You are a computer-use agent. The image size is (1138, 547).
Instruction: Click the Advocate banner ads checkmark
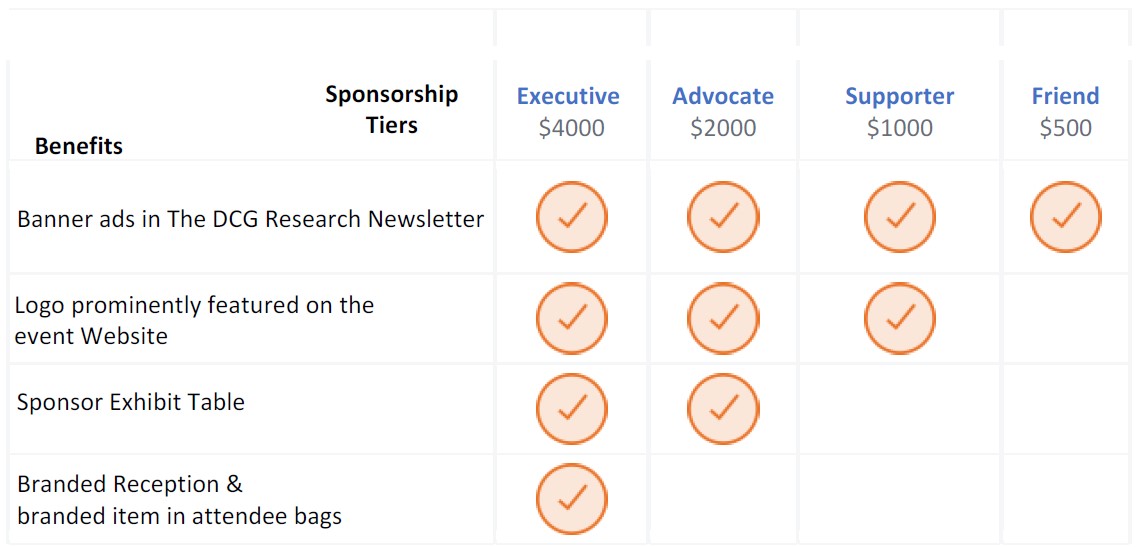(723, 216)
